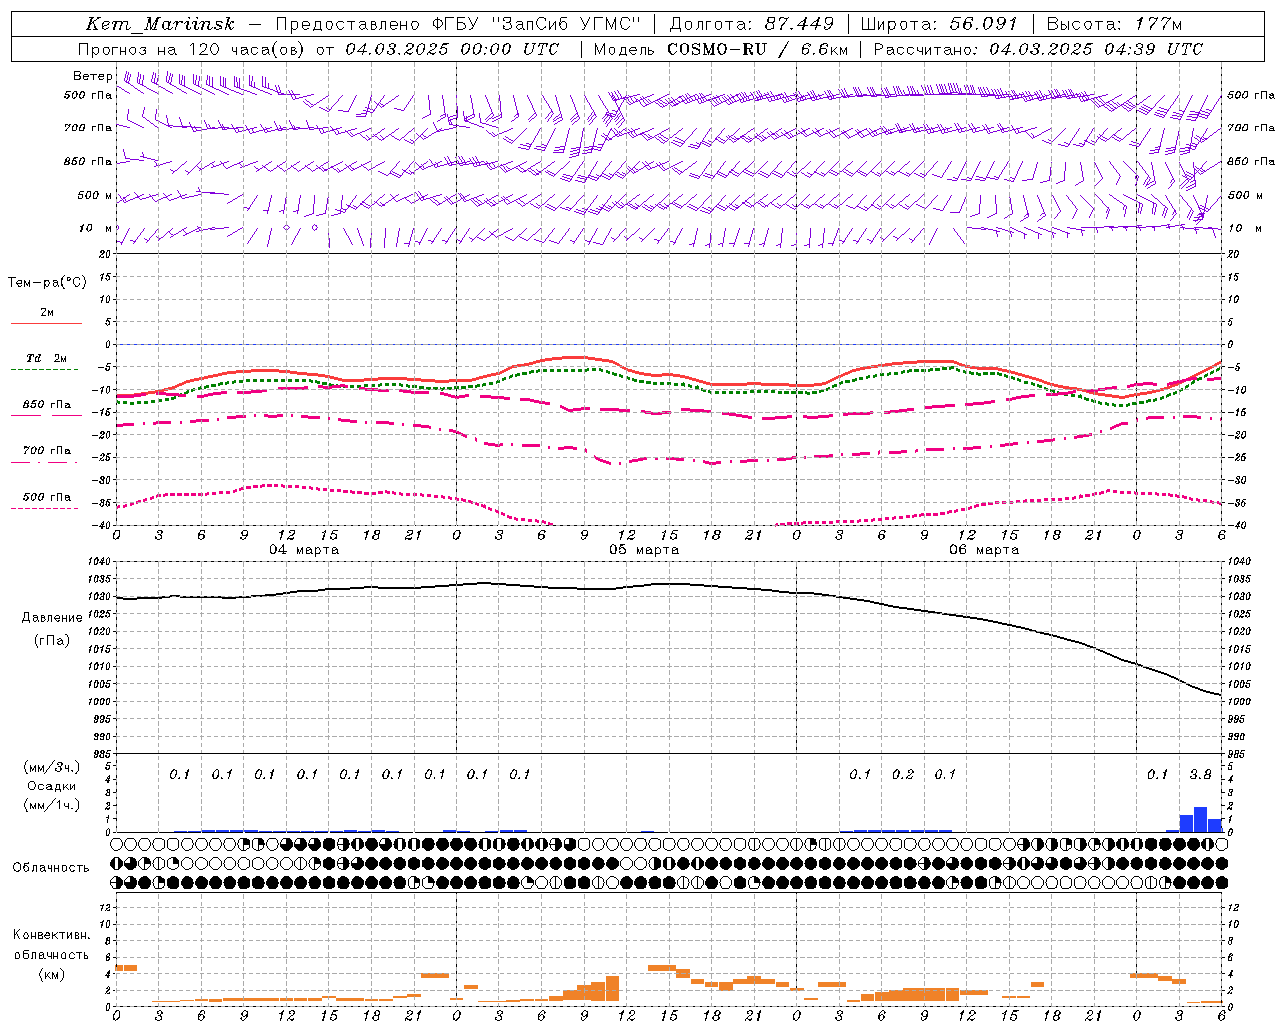
Task: Click the Модель COSMO-RU / 6.6км text
Action: (720, 49)
